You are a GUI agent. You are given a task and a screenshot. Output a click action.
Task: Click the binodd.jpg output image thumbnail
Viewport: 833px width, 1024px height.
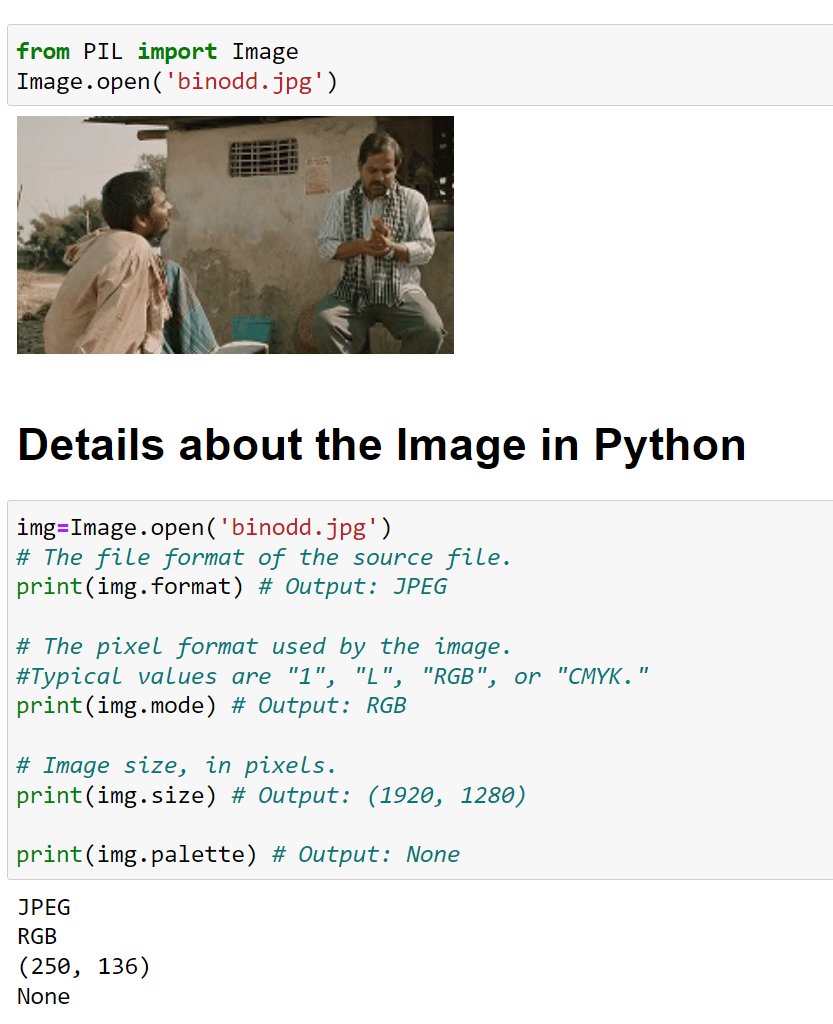coord(235,235)
